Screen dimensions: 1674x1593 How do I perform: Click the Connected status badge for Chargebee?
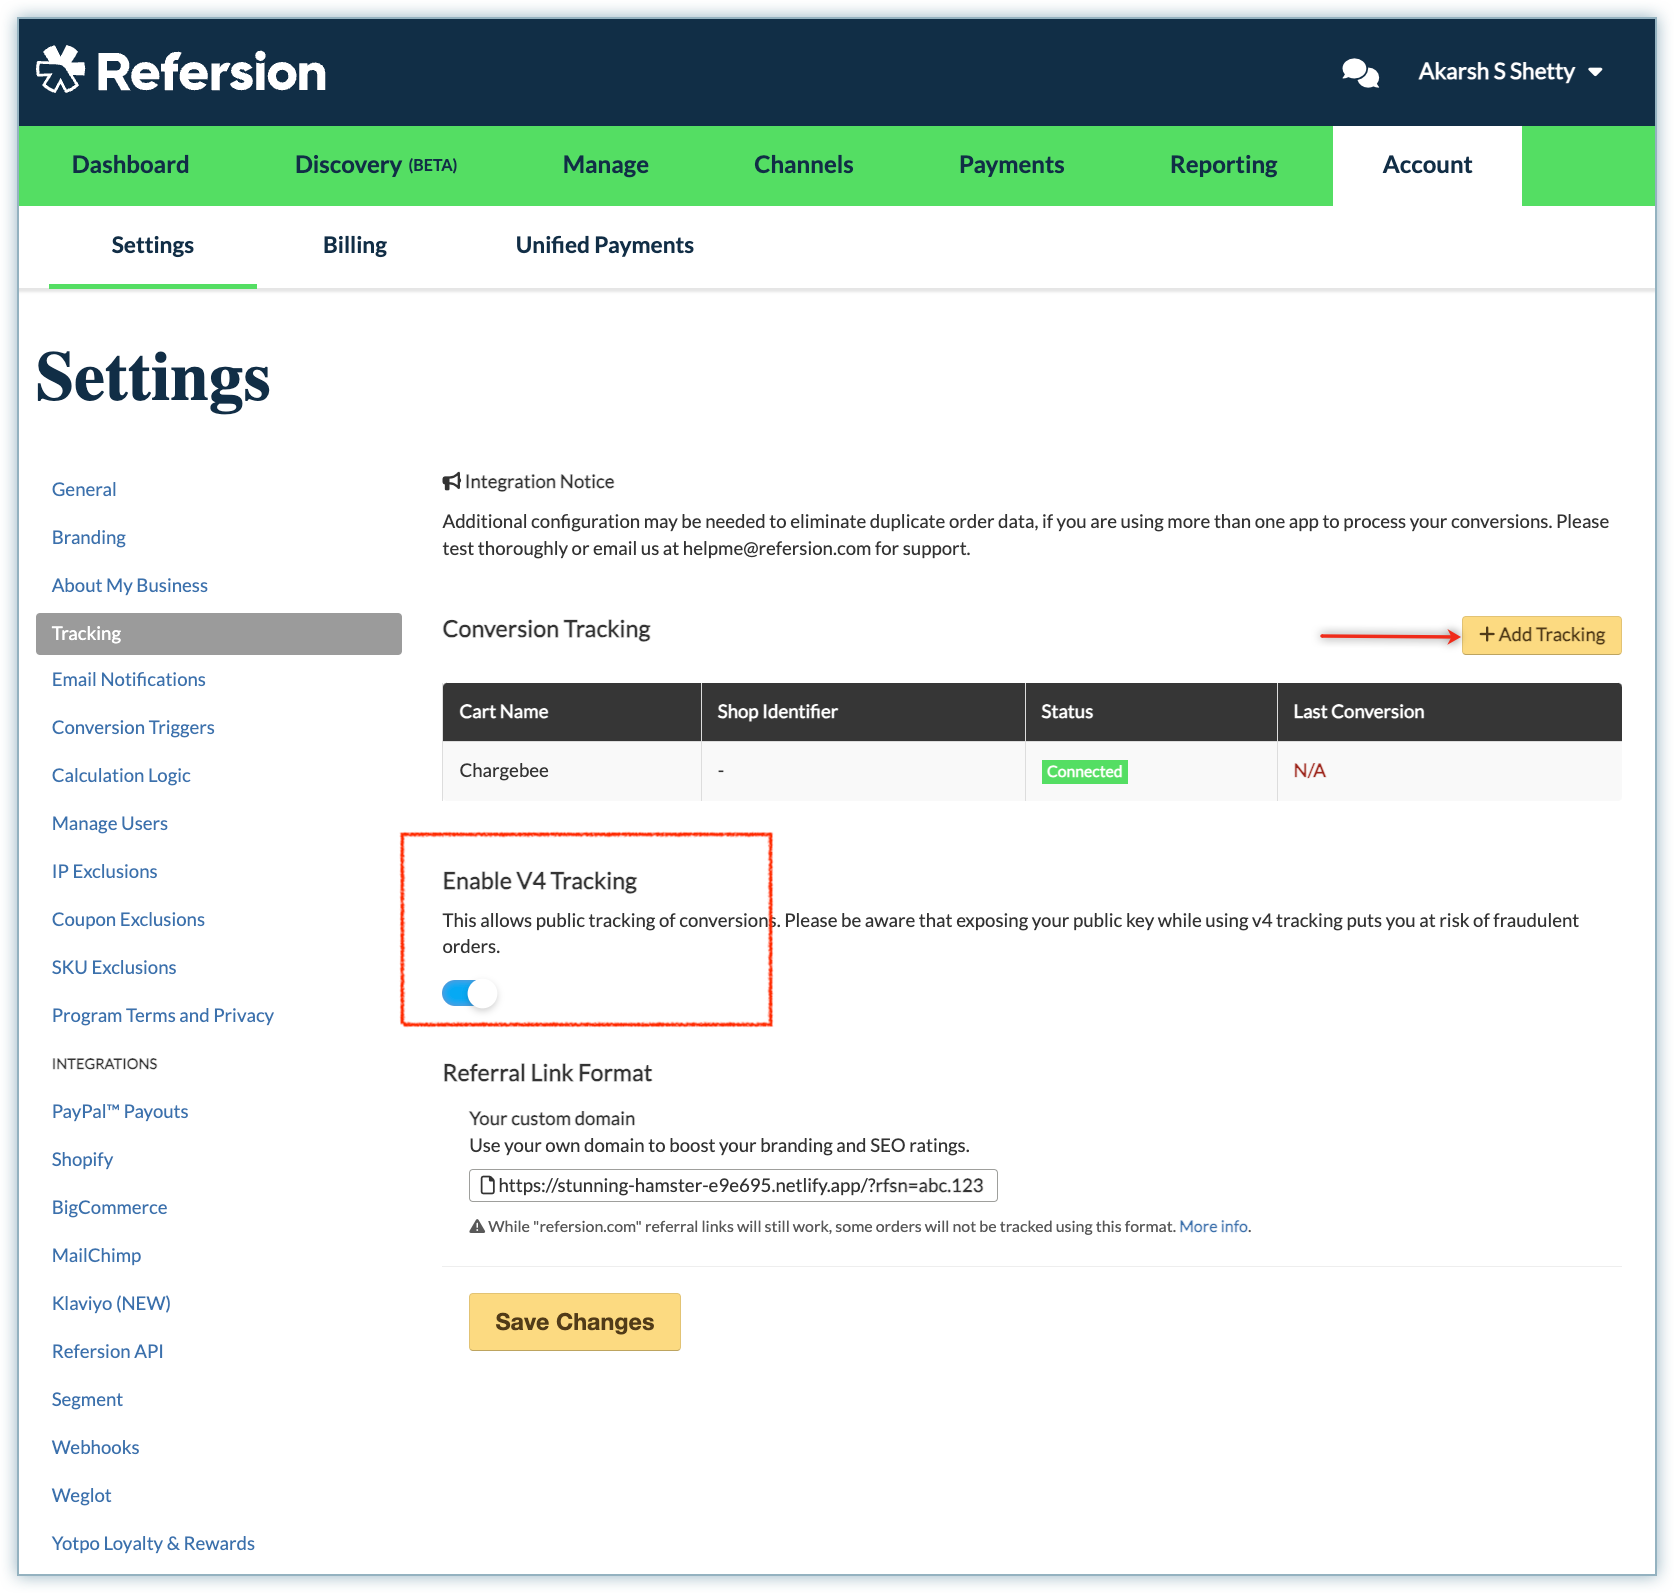pyautogui.click(x=1084, y=772)
